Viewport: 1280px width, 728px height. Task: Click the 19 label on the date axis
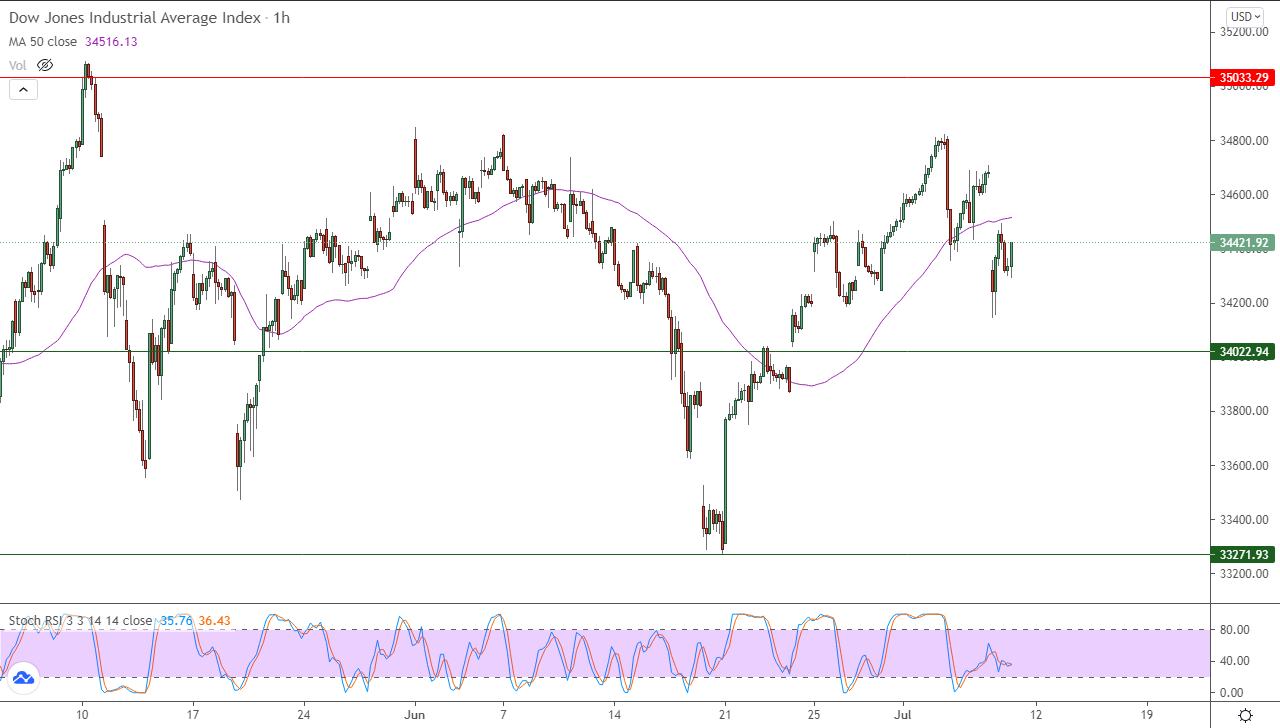(x=1146, y=715)
